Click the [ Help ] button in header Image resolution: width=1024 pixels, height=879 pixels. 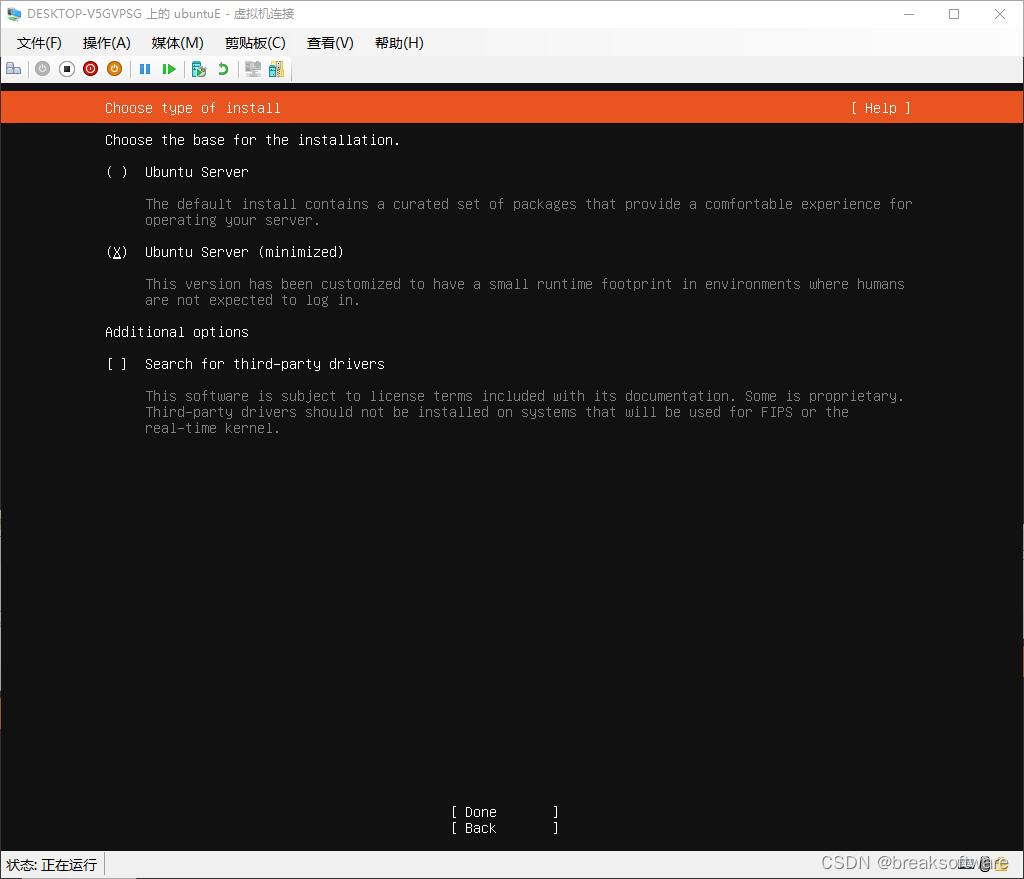point(880,108)
